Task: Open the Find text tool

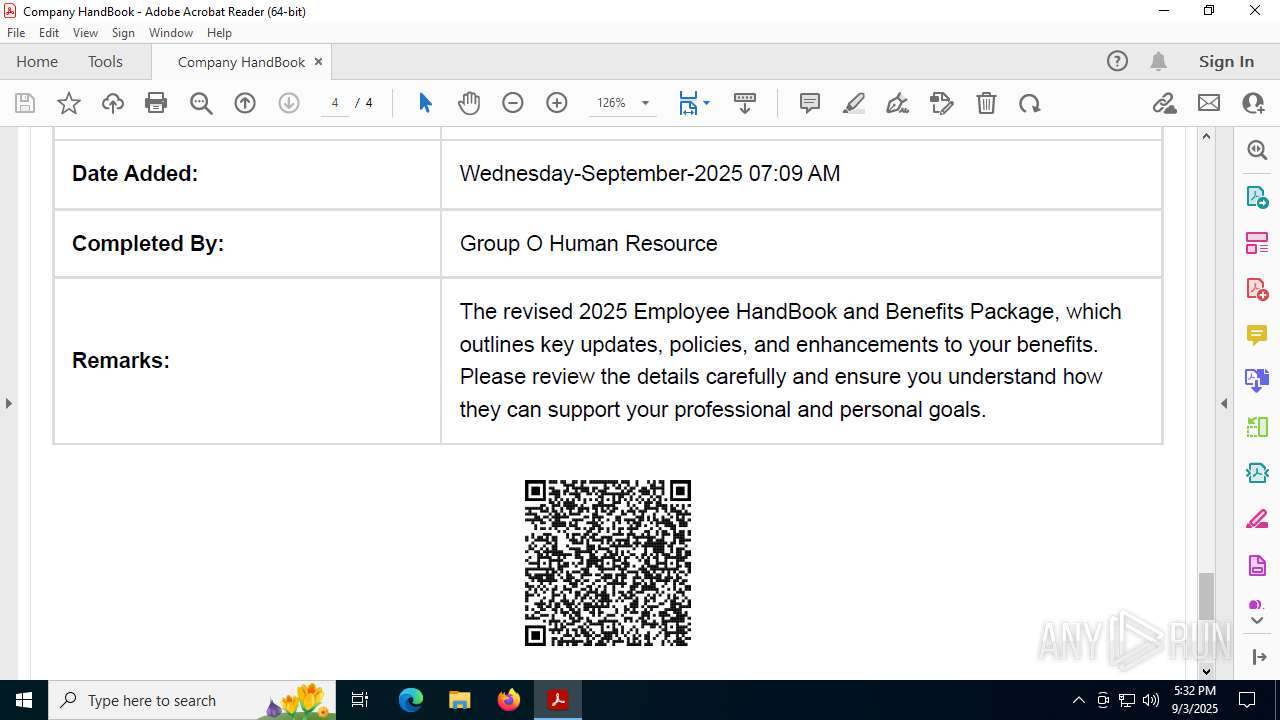Action: pyautogui.click(x=201, y=103)
